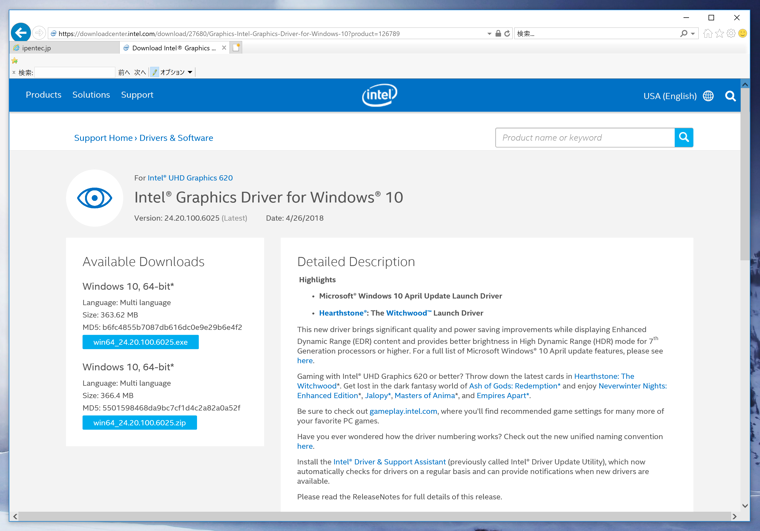Click the horizontal scrollbar left arrow
The image size is (760, 531).
[15, 516]
